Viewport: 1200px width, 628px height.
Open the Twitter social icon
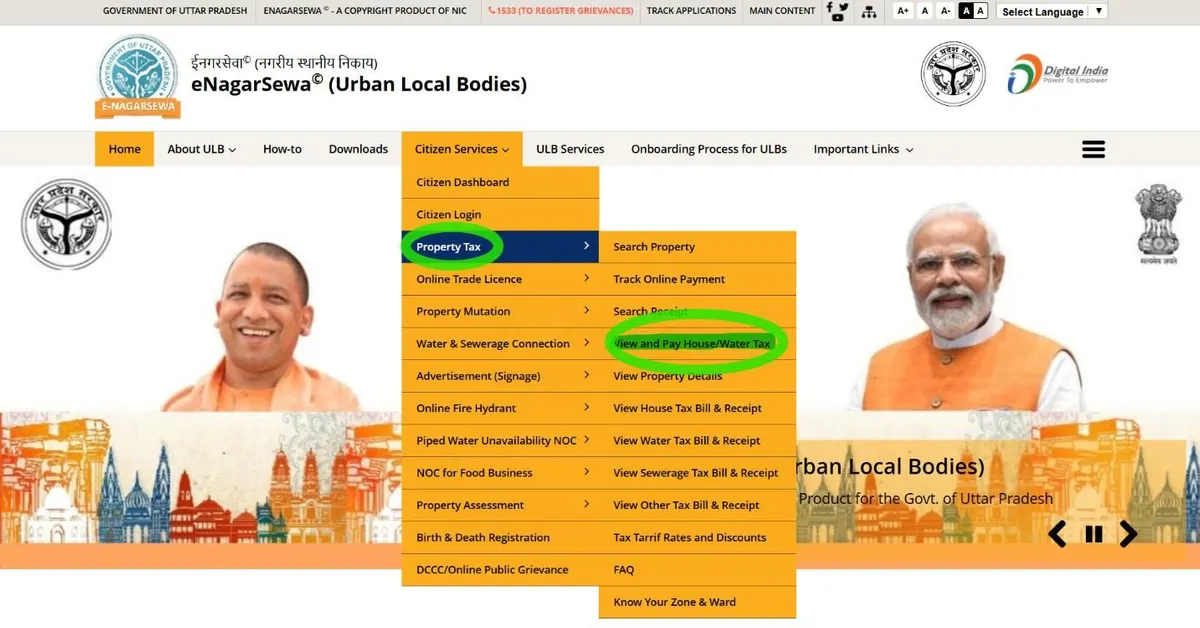[x=843, y=7]
